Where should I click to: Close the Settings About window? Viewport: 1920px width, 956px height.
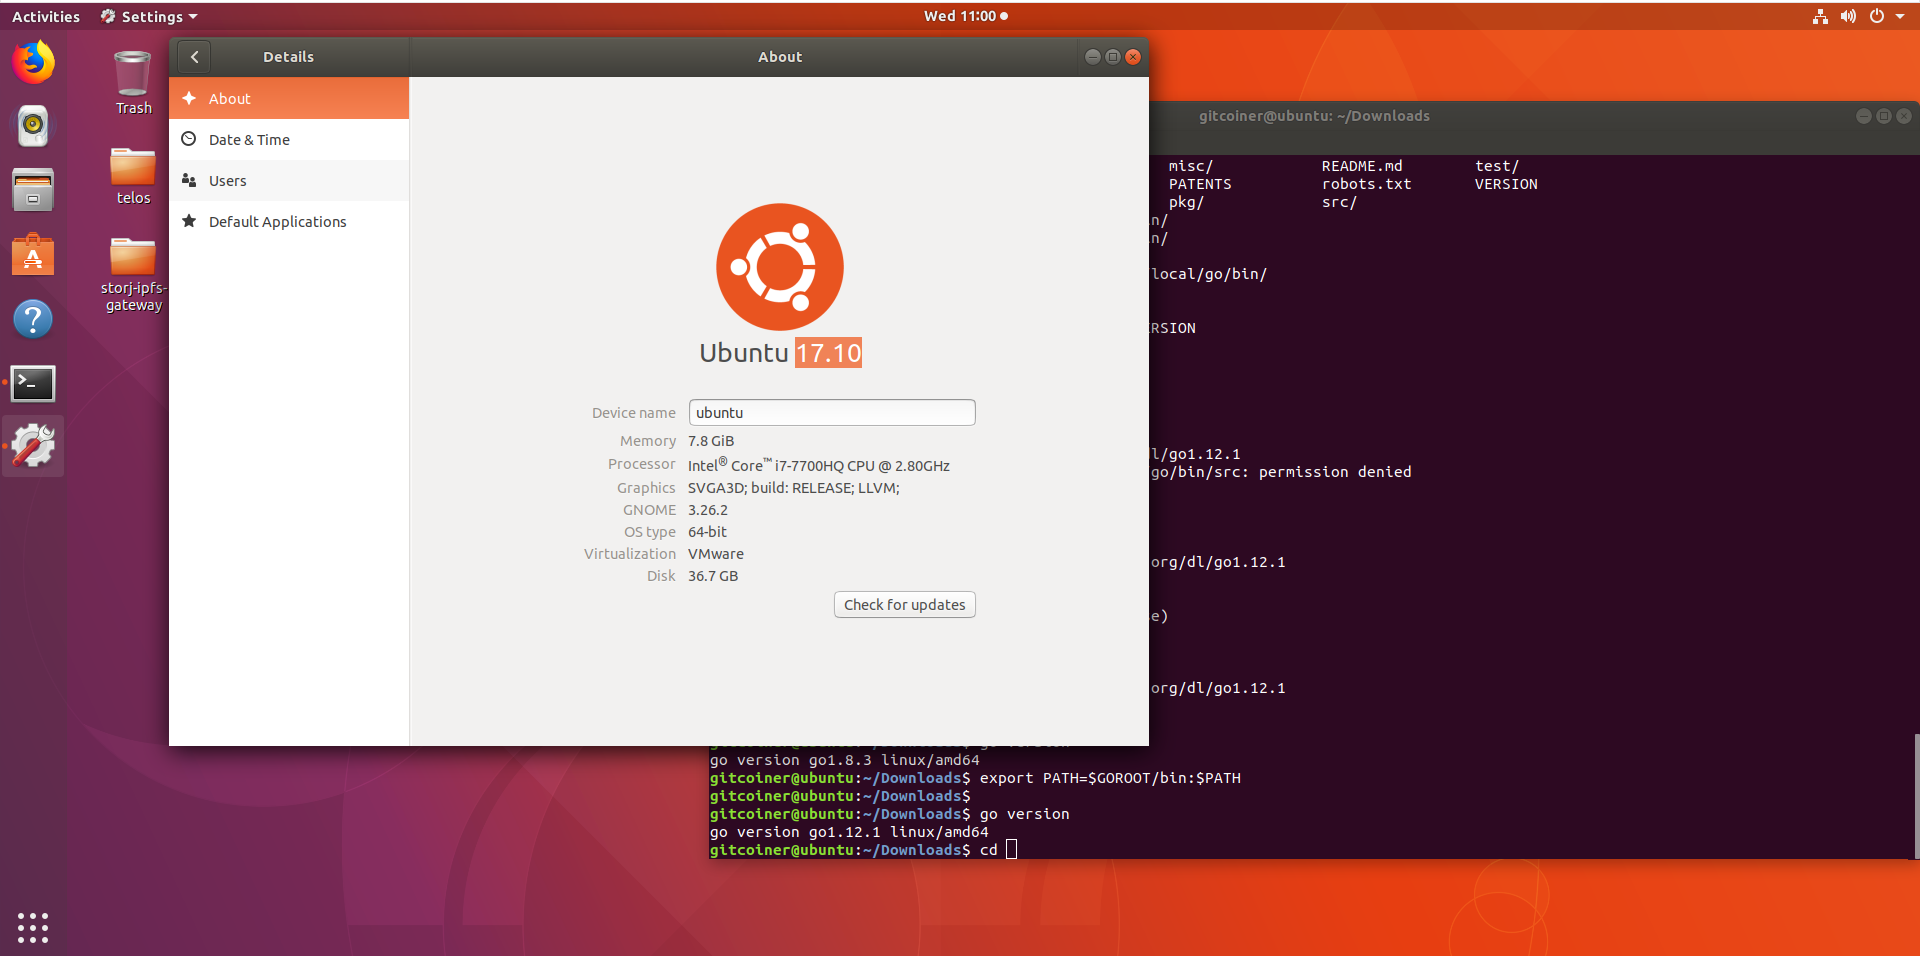(x=1133, y=57)
